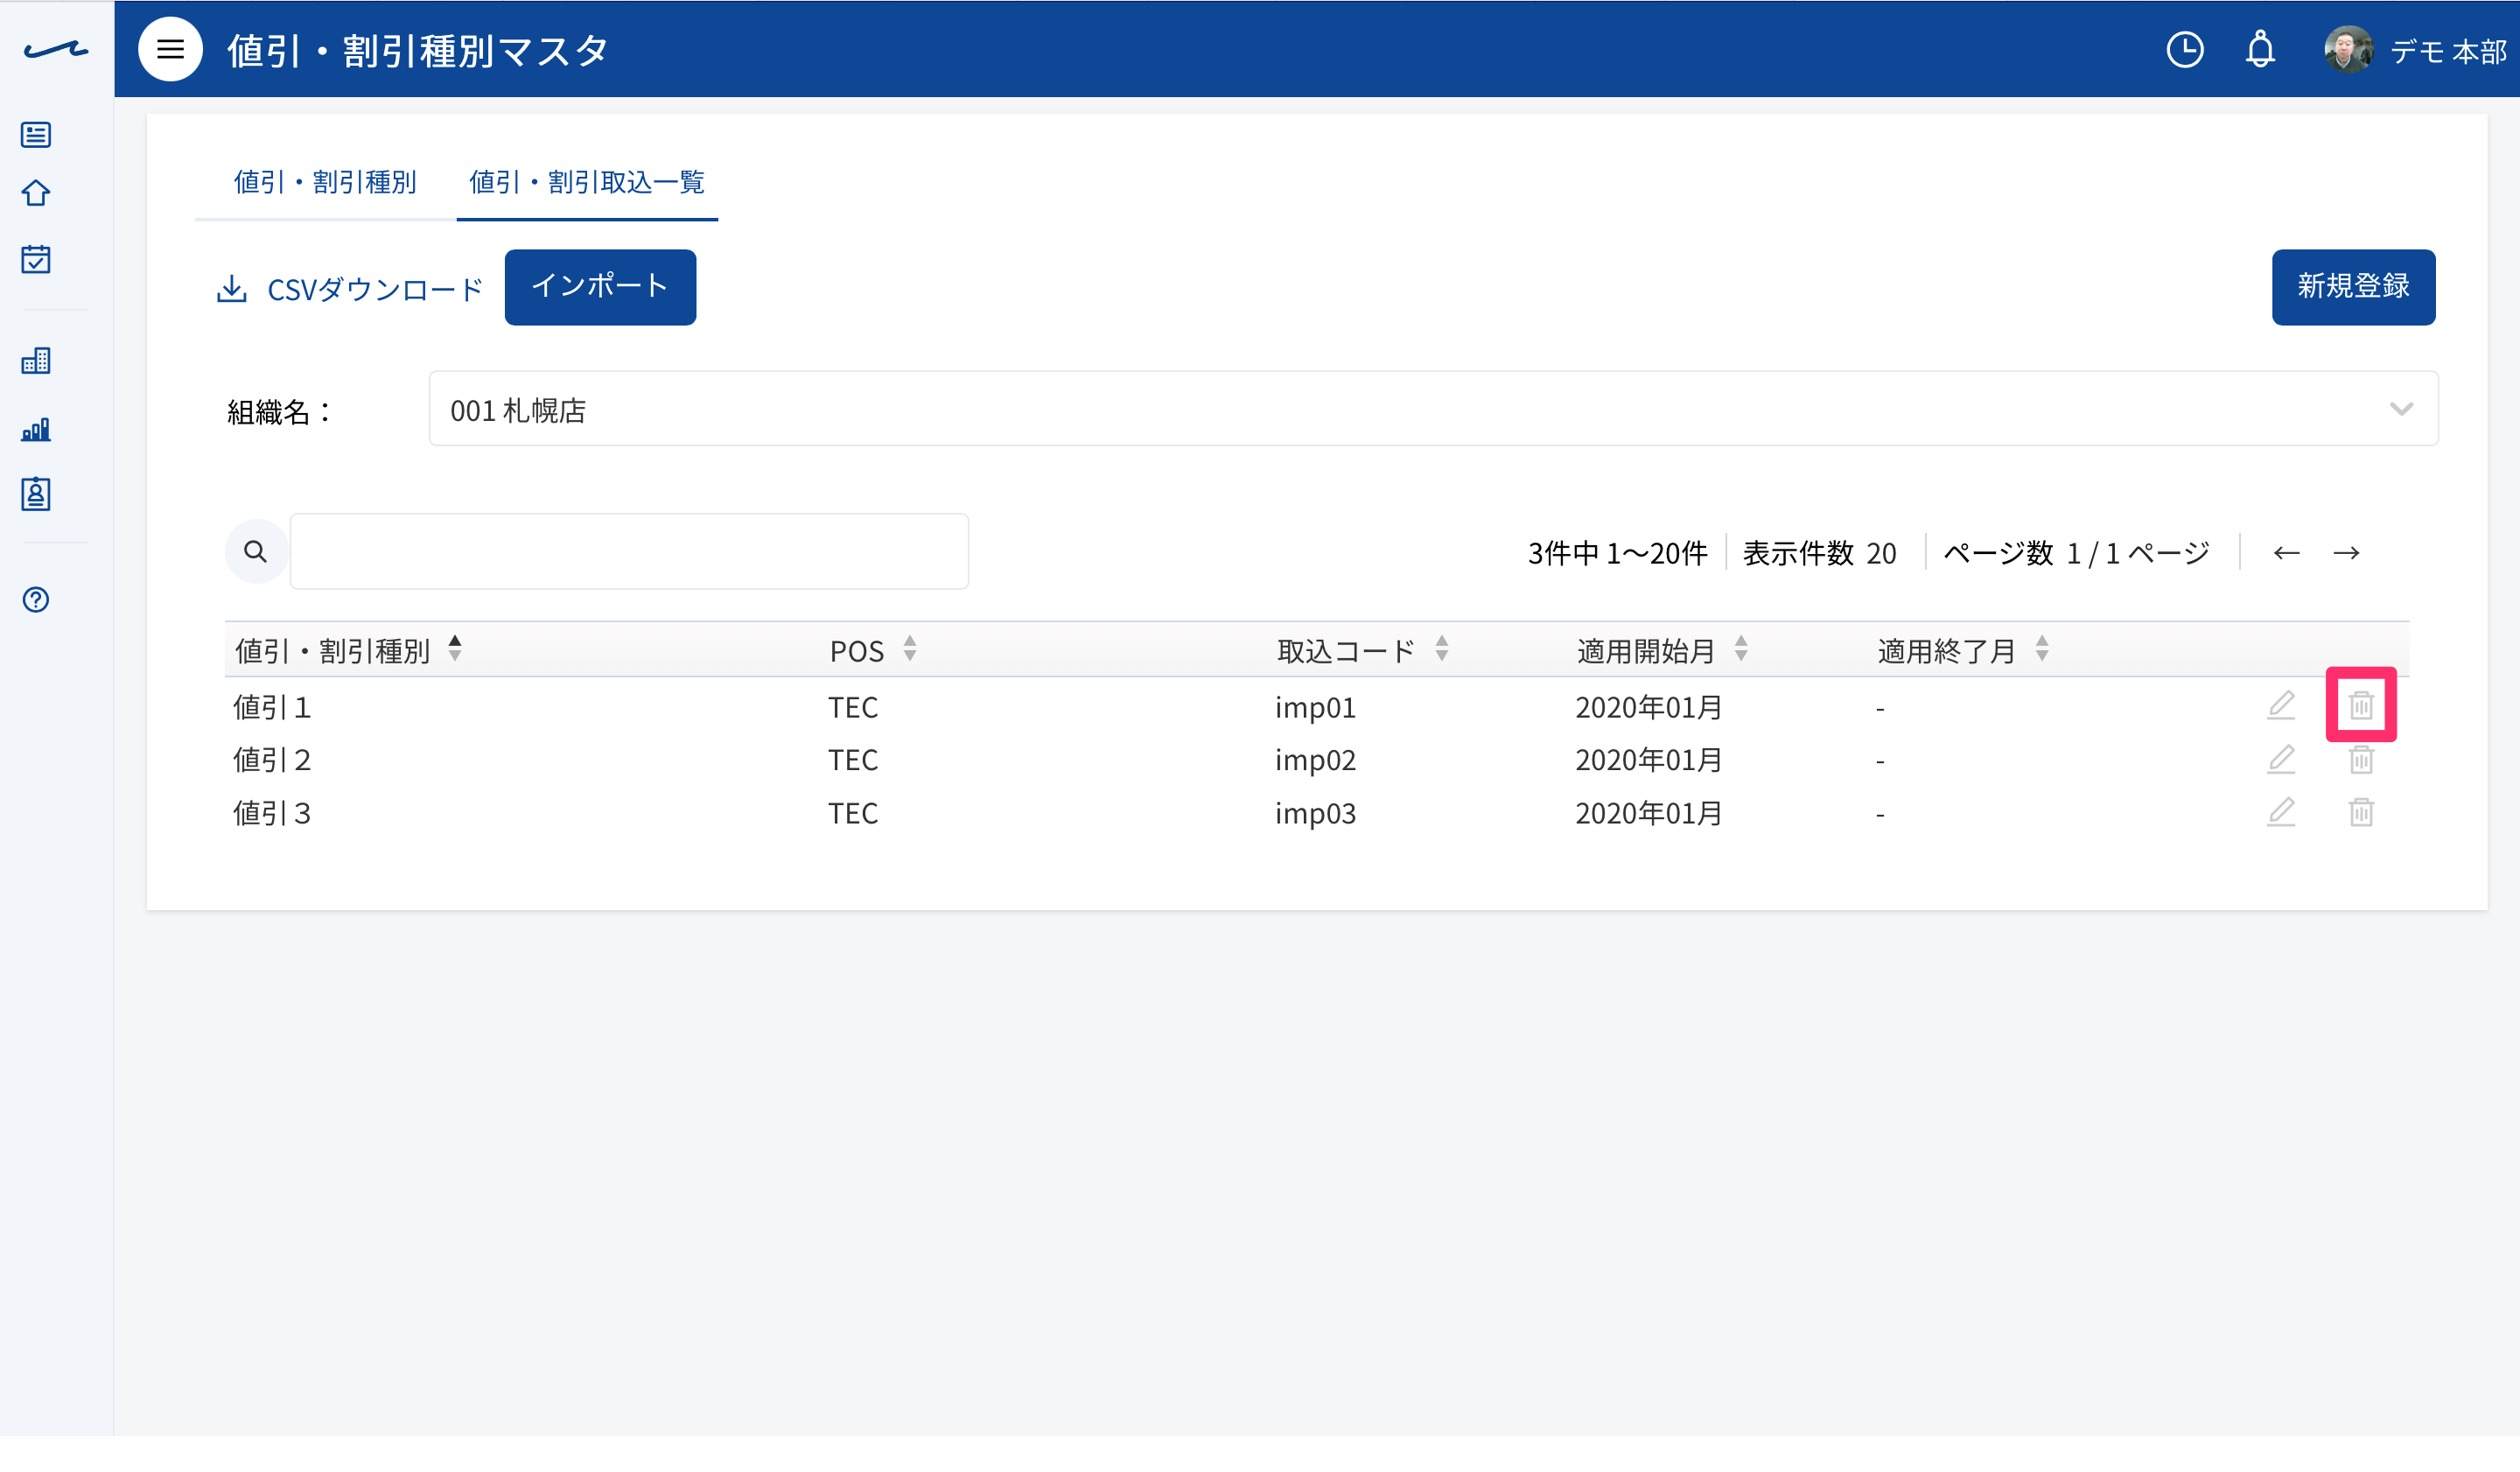Switch to 値引・割引取込一覧 tab
The height and width of the screenshot is (1472, 2520).
(x=587, y=182)
